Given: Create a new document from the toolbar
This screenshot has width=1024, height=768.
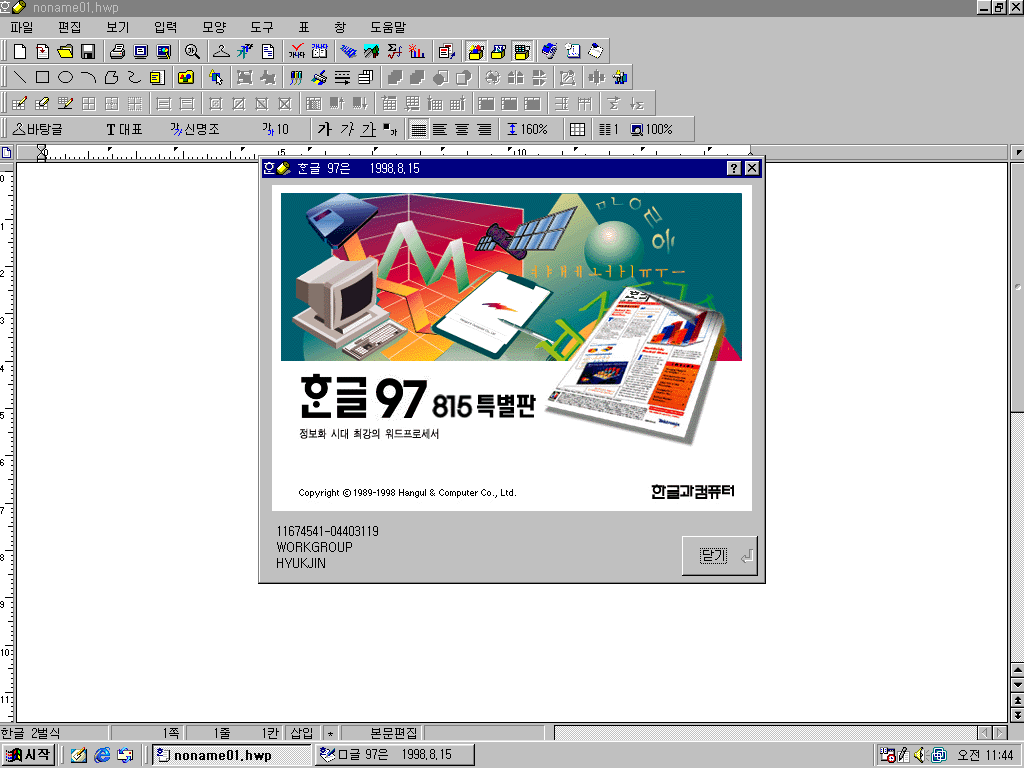Looking at the screenshot, I should pyautogui.click(x=20, y=52).
